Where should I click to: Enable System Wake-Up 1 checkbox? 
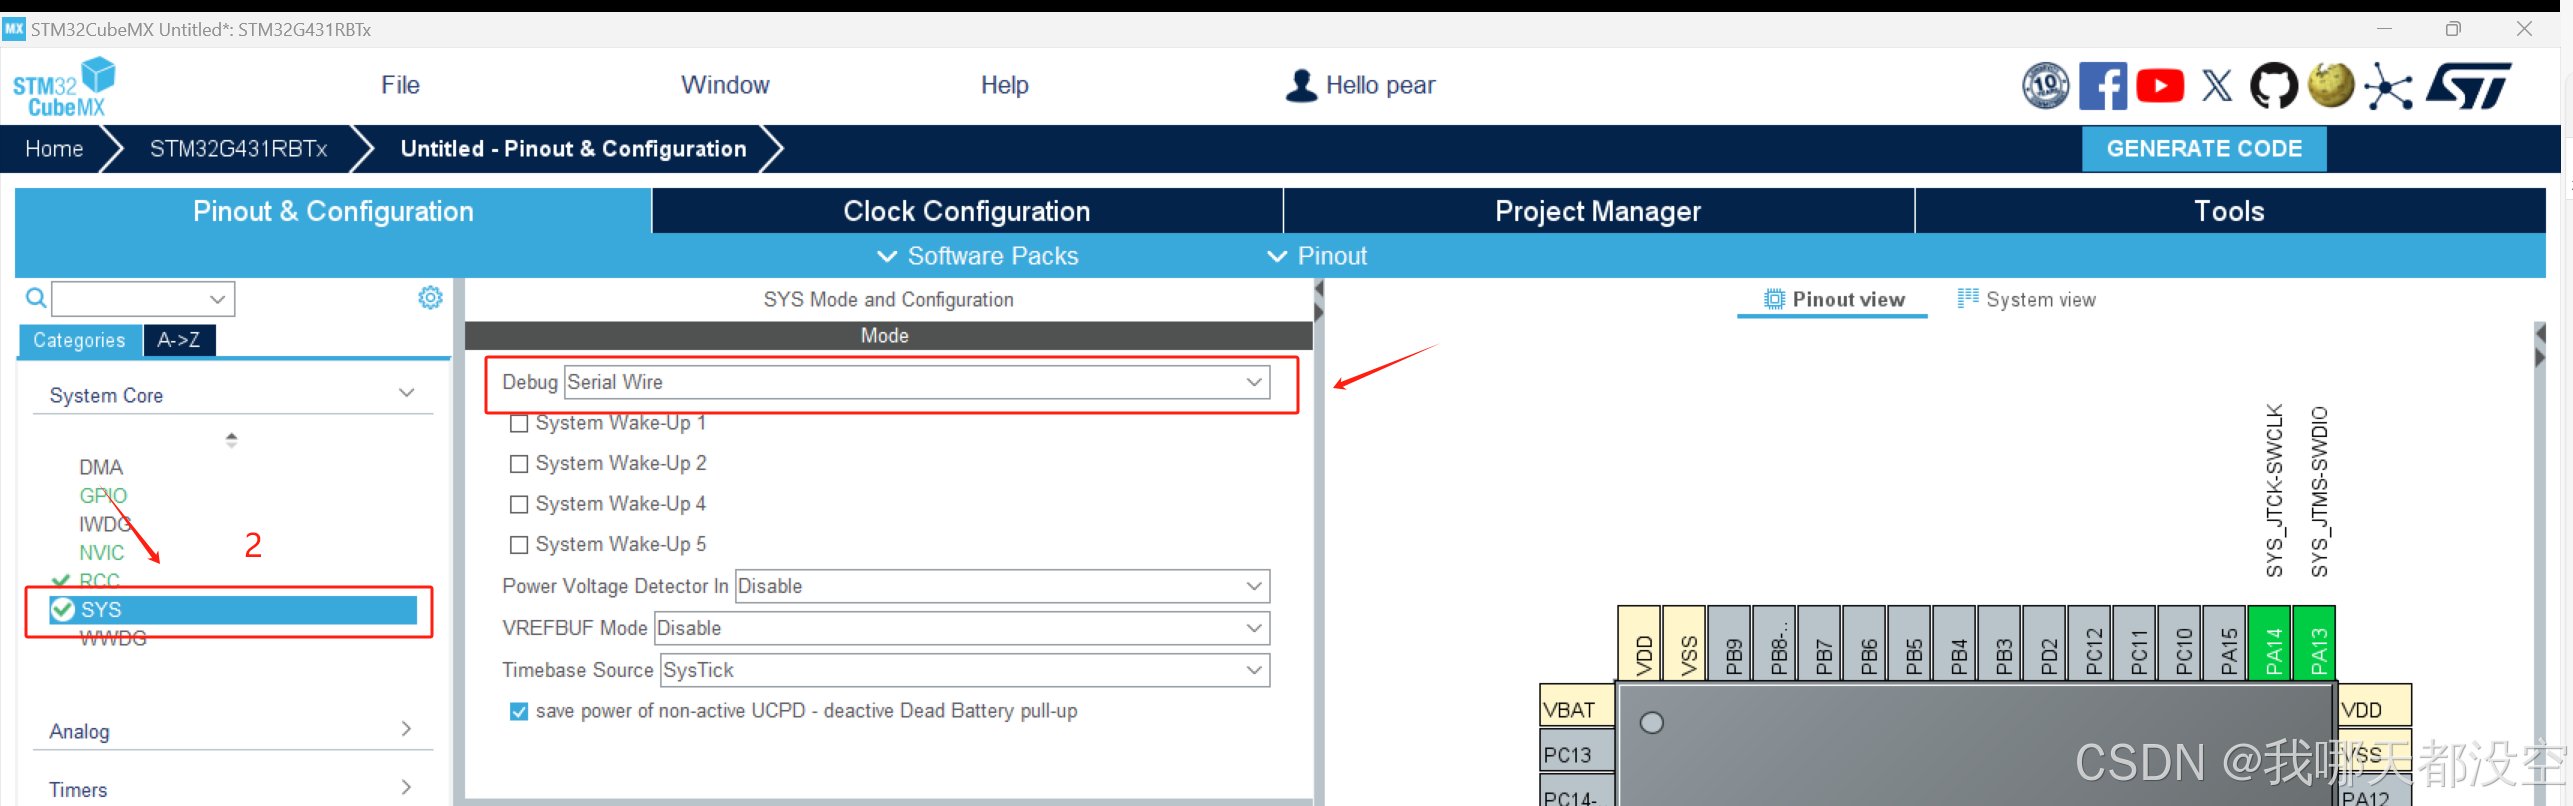(519, 423)
